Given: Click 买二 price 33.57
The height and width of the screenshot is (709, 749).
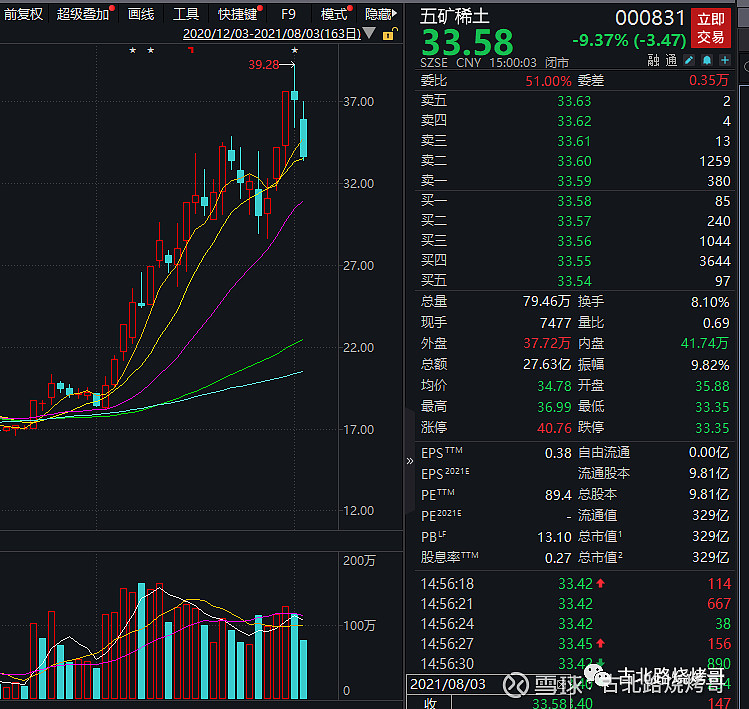Looking at the screenshot, I should pyautogui.click(x=574, y=221).
